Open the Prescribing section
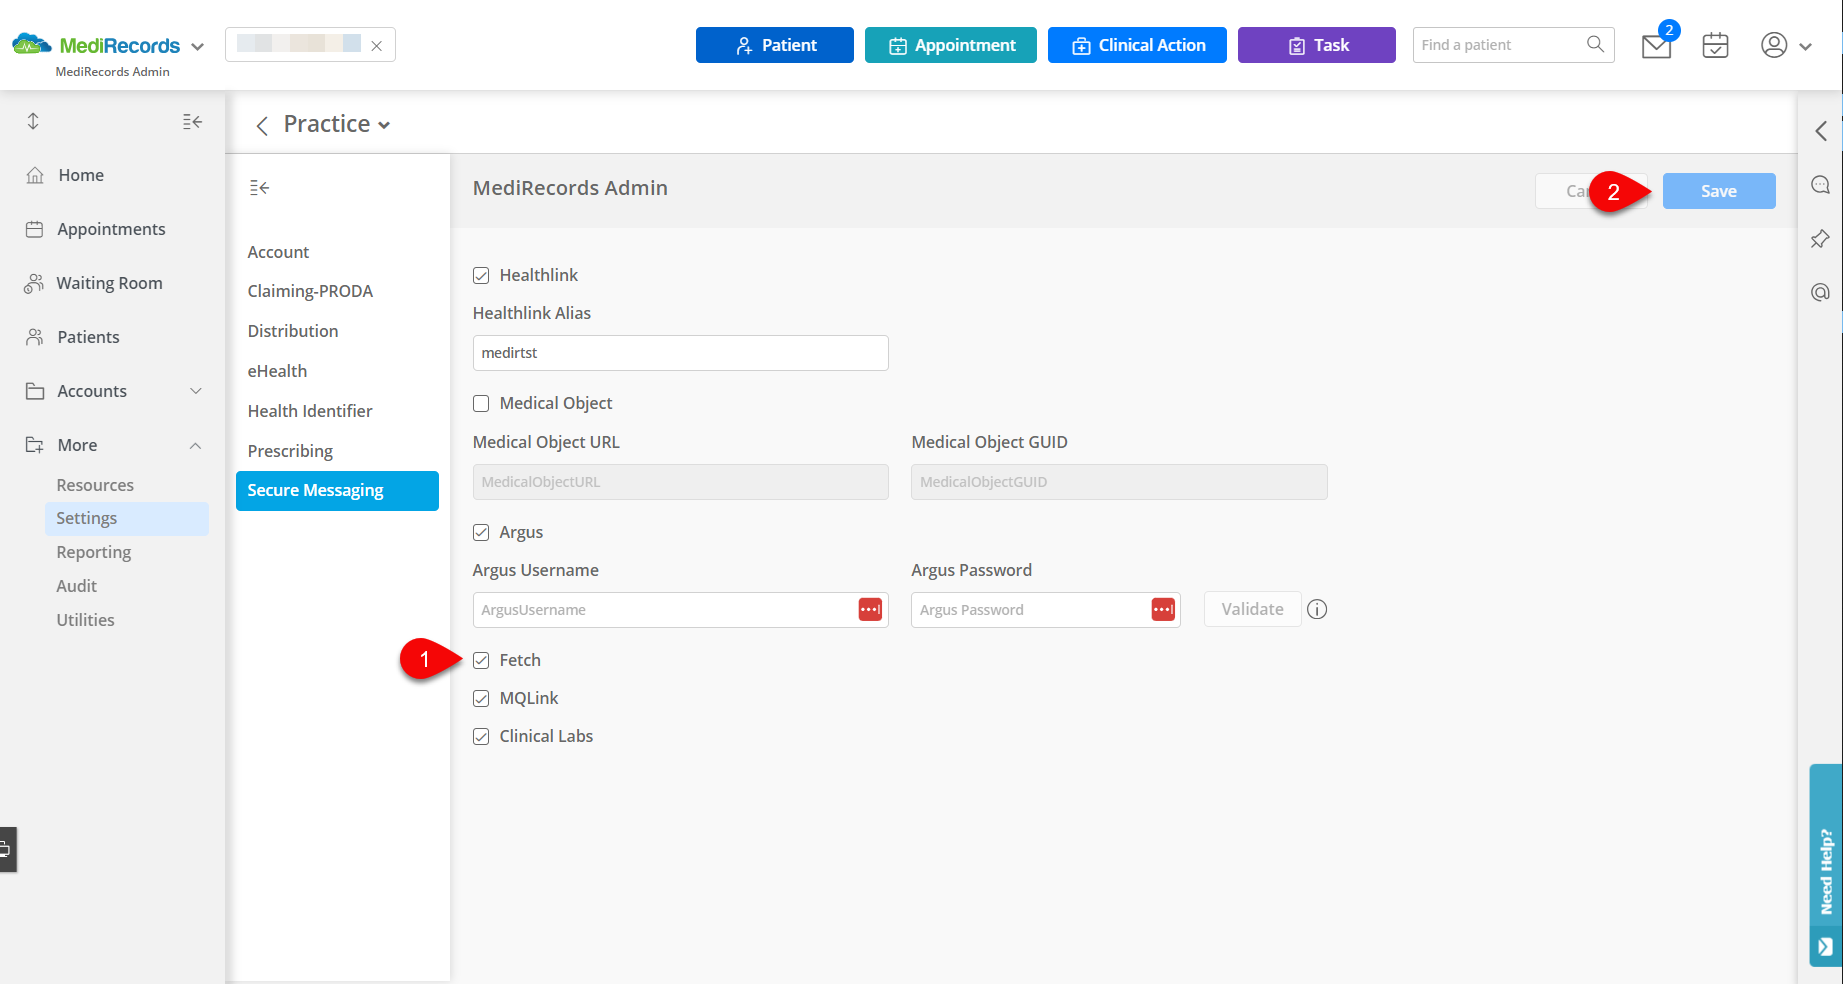Image resolution: width=1843 pixels, height=984 pixels. [290, 451]
